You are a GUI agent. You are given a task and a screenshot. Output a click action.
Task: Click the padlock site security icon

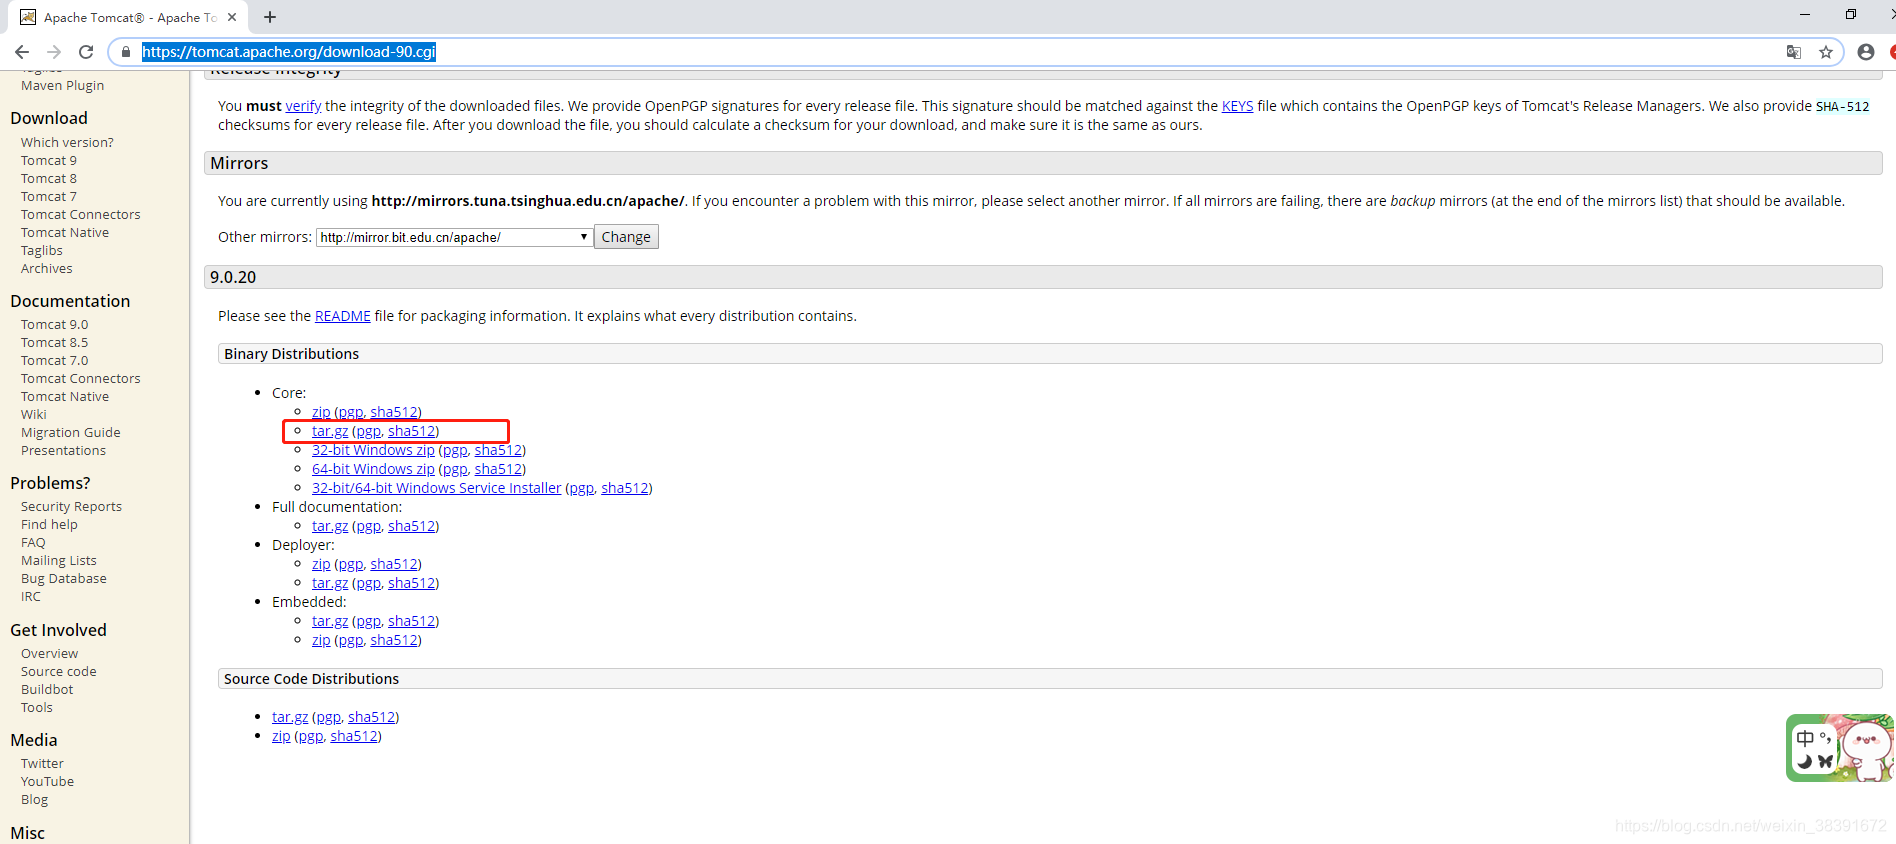[126, 52]
